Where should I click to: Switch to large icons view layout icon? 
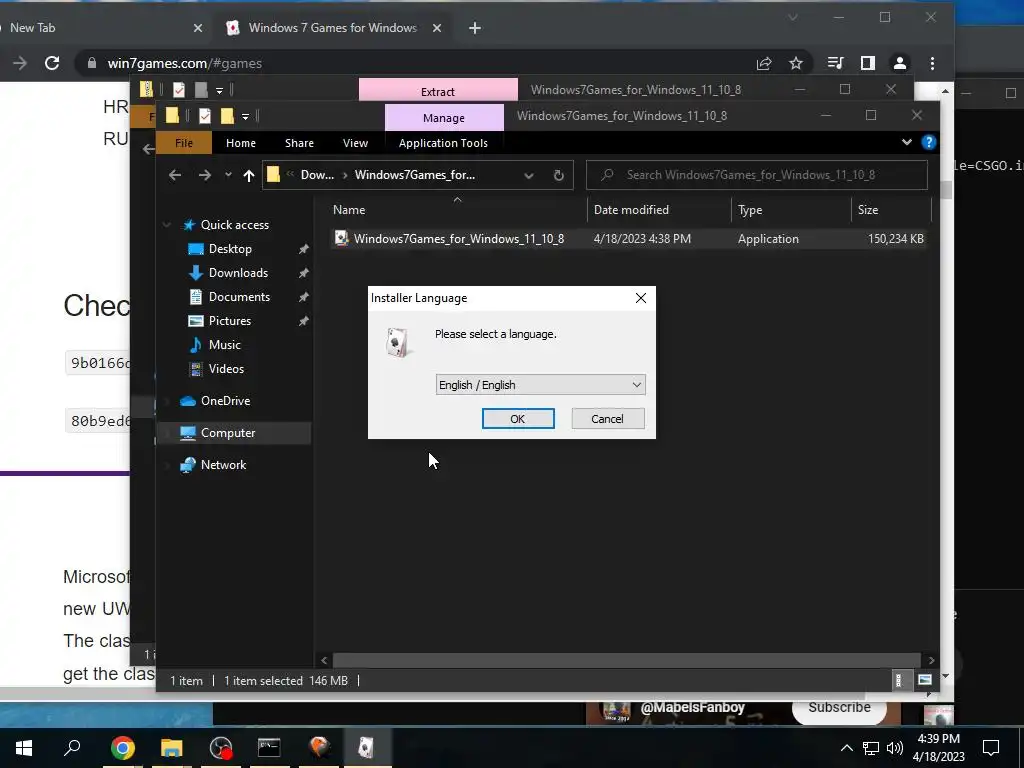pyautogui.click(x=925, y=680)
